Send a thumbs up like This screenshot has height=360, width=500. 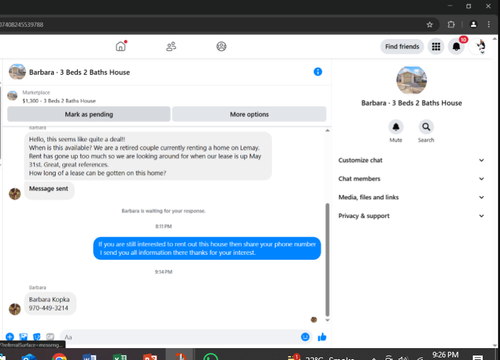(322, 337)
